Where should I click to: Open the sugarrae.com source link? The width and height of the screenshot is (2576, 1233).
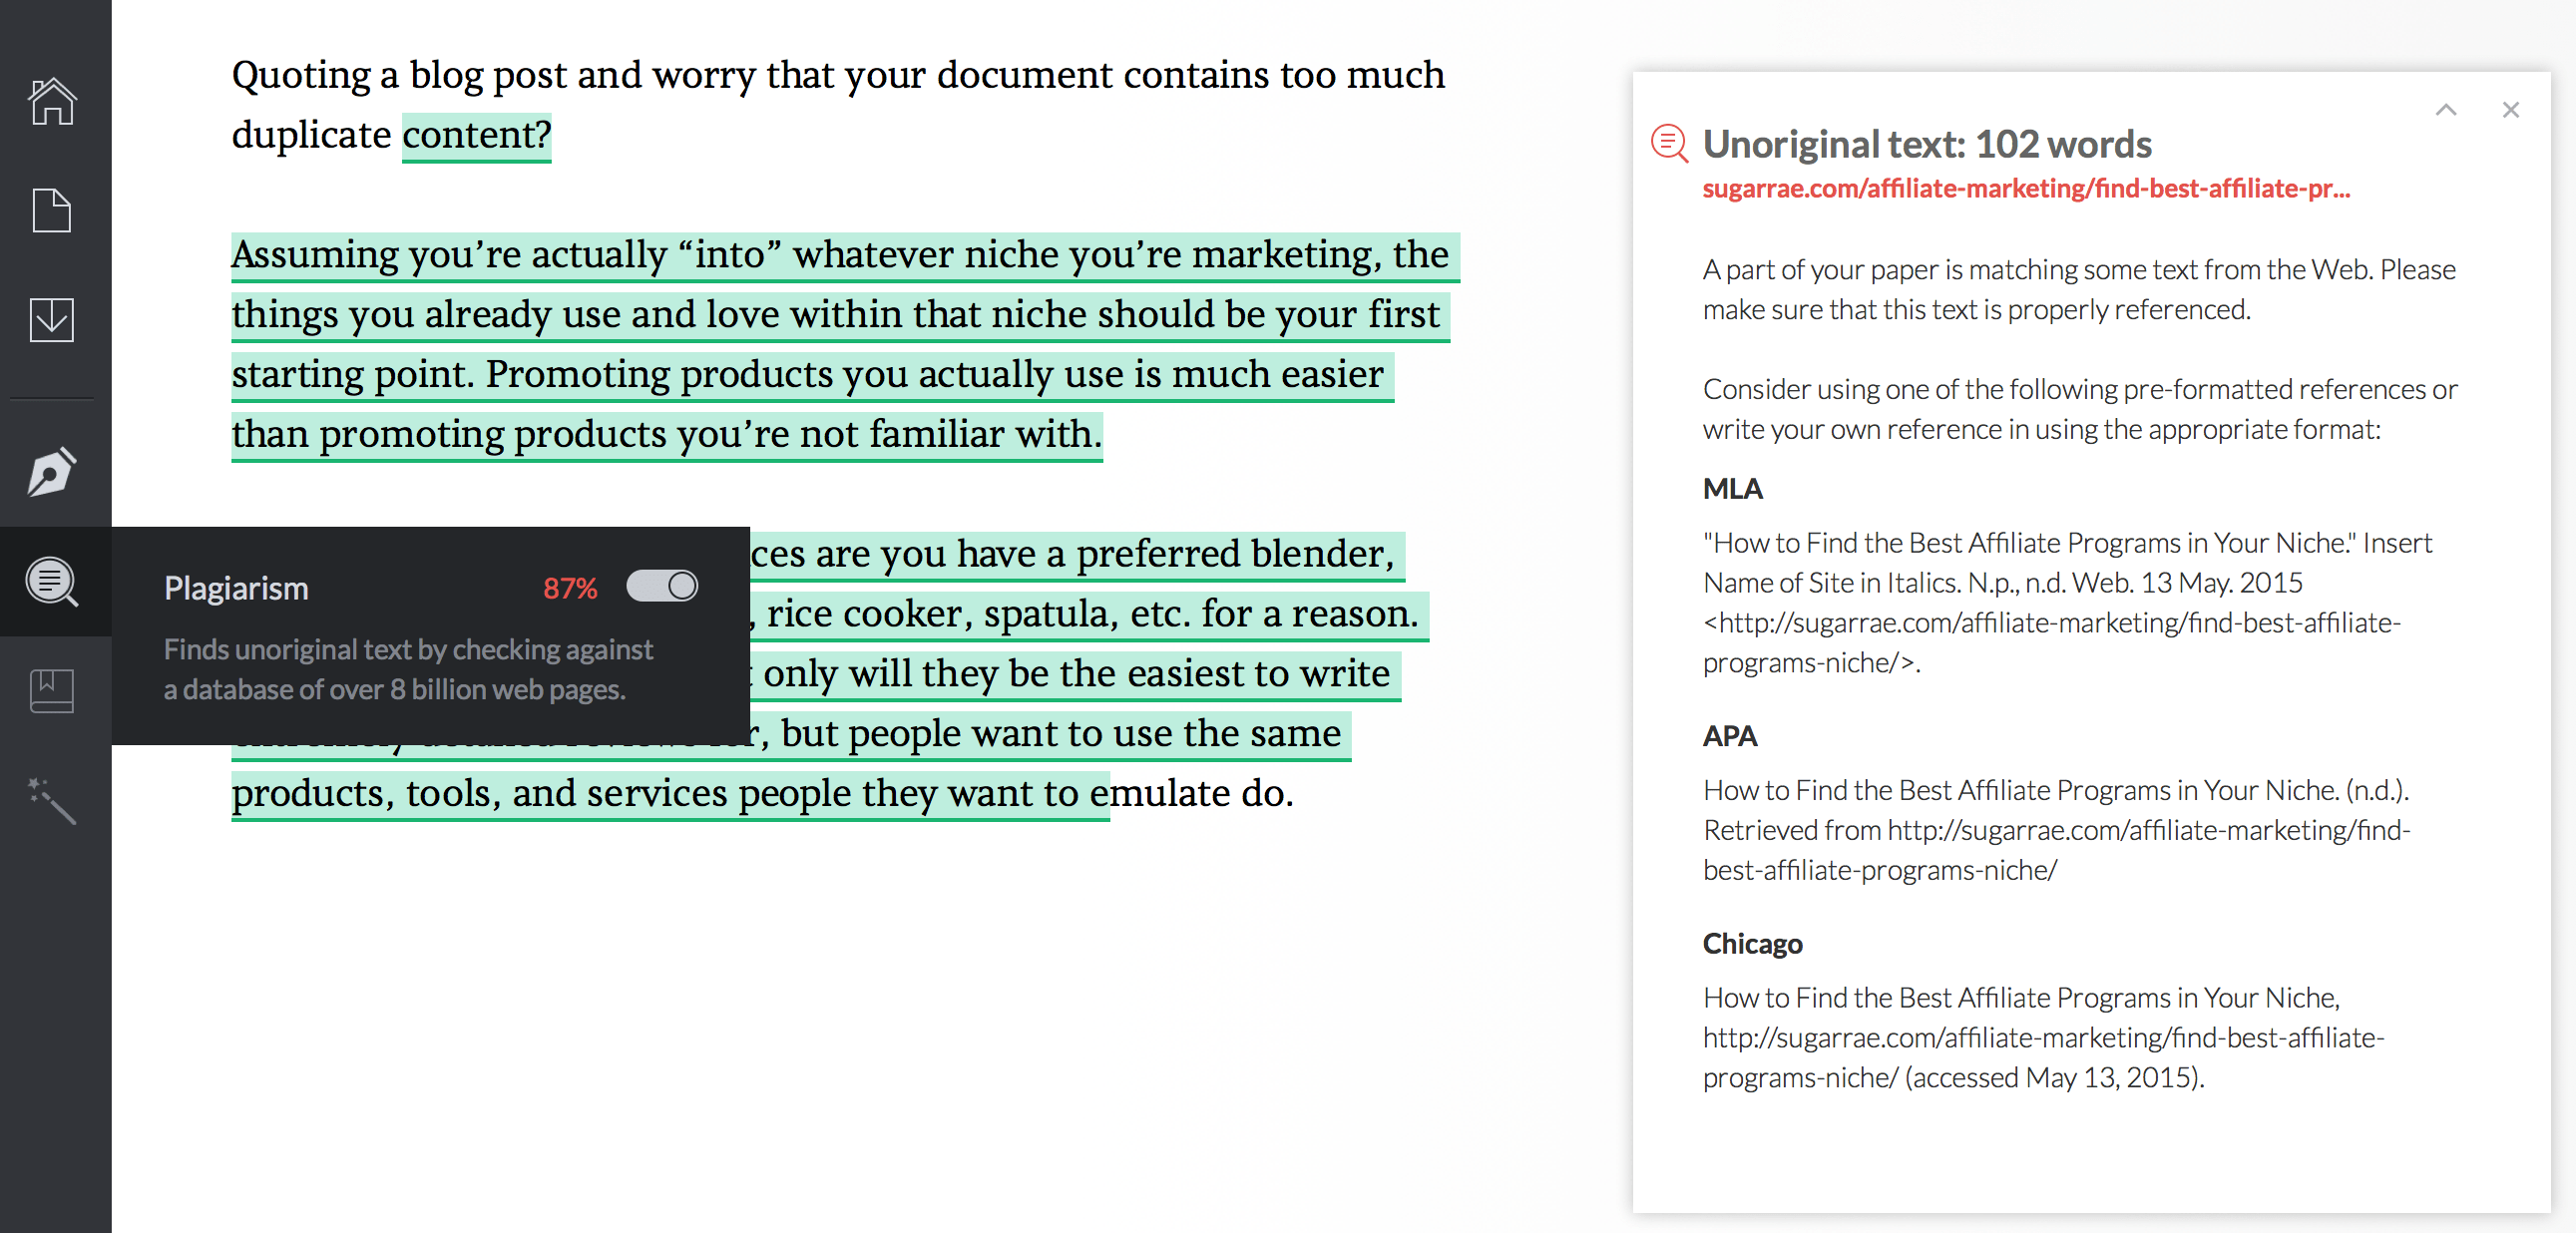[x=2026, y=189]
